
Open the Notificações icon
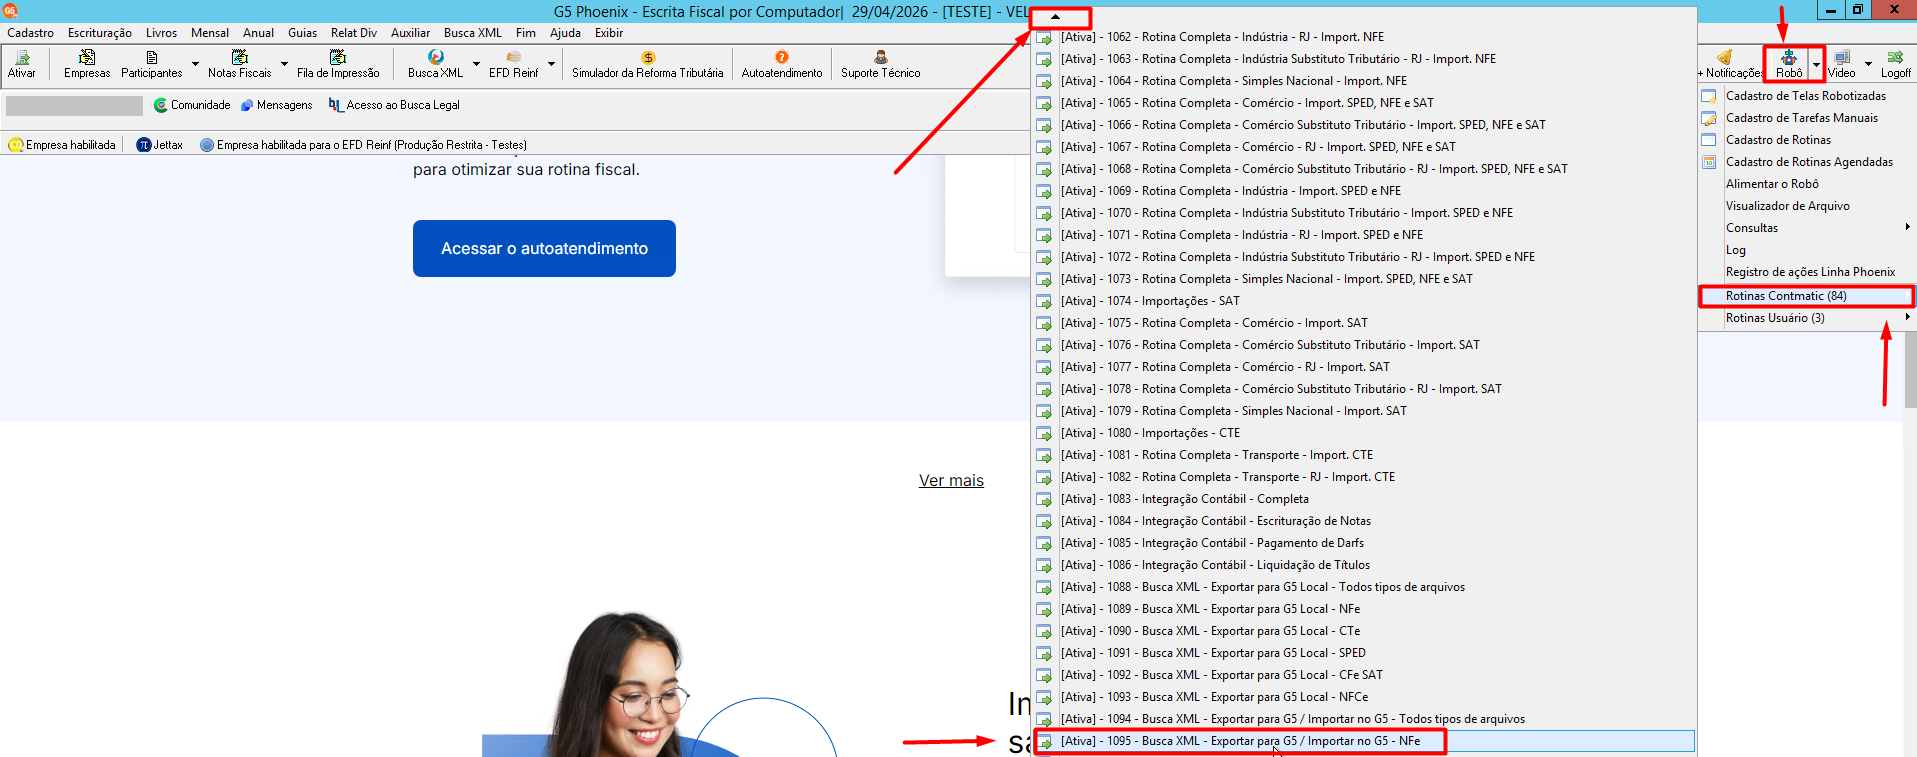pos(1729,64)
